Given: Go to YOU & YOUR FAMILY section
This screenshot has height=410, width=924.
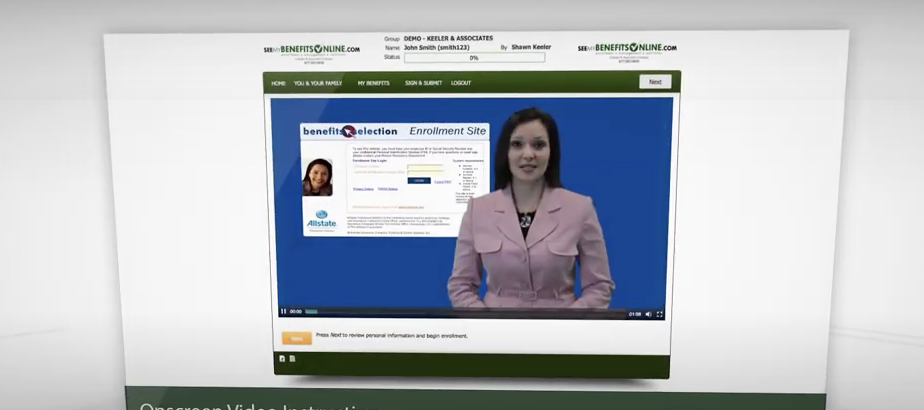Looking at the screenshot, I should point(318,83).
